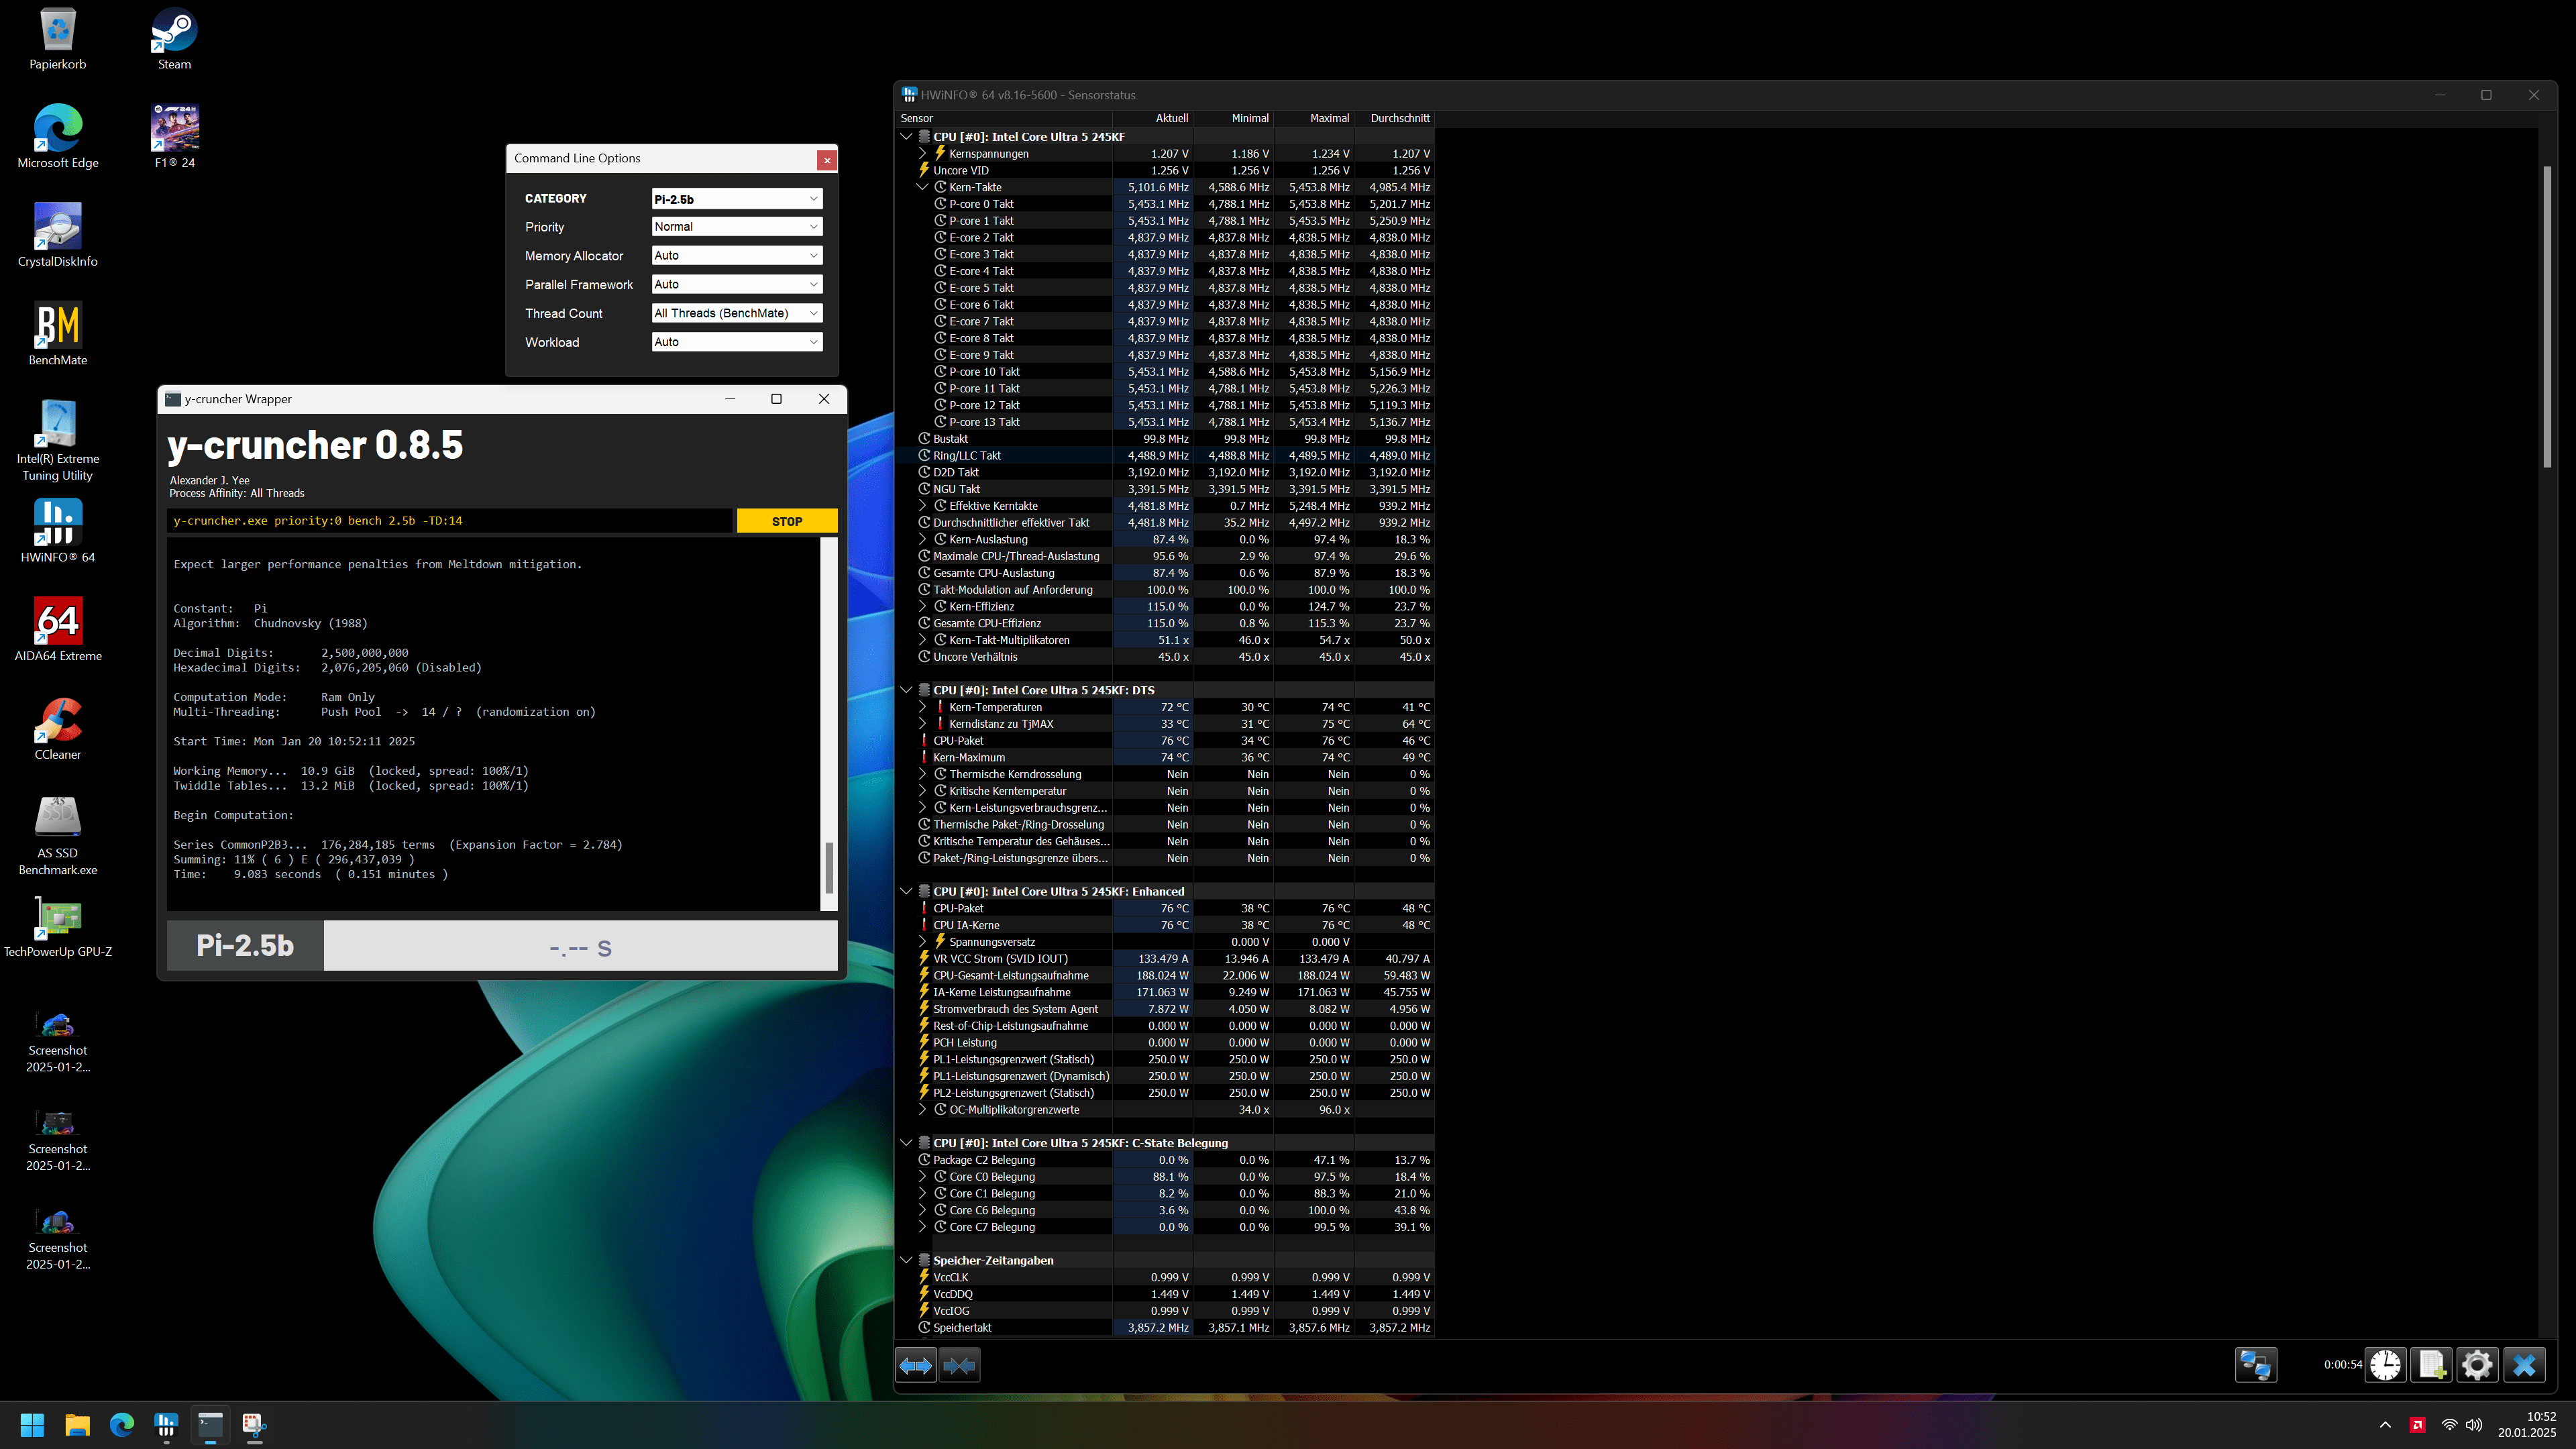Open HWiNFO sensor settings gear icon
The height and width of the screenshot is (1449, 2576).
[x=2477, y=1365]
